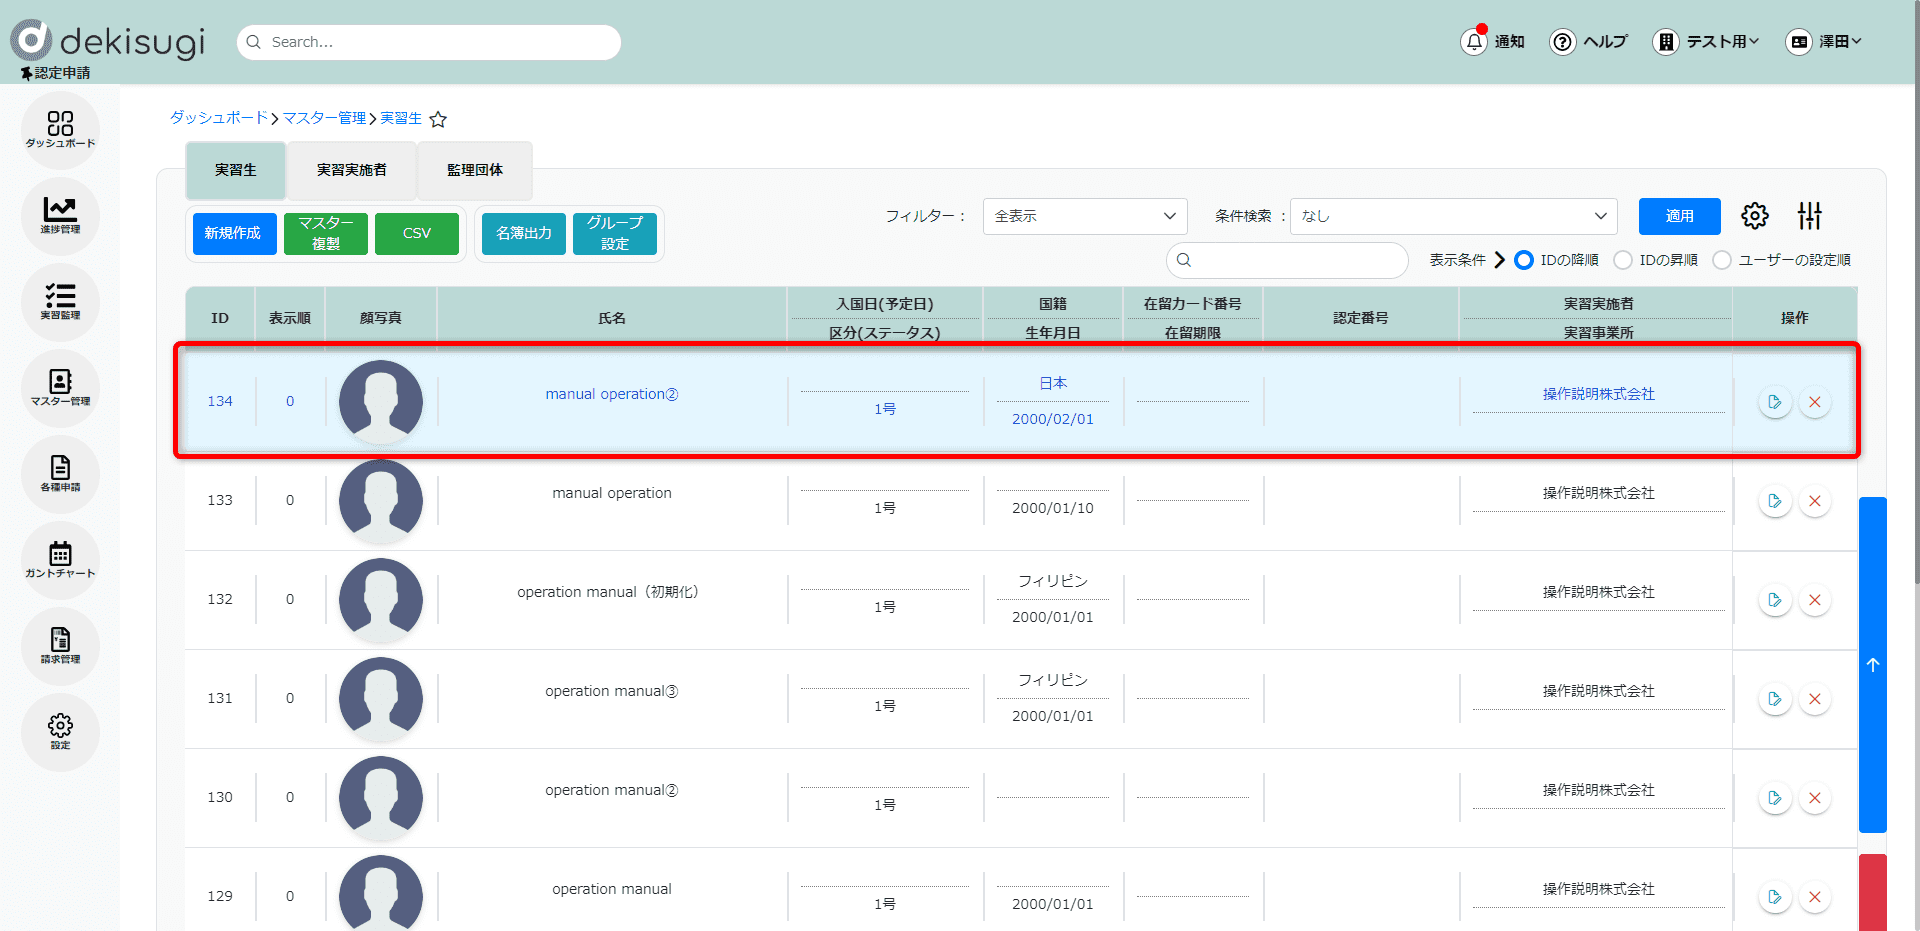Open the Dashboard sidebar icon
Viewport: 1920px width, 931px height.
[60, 129]
